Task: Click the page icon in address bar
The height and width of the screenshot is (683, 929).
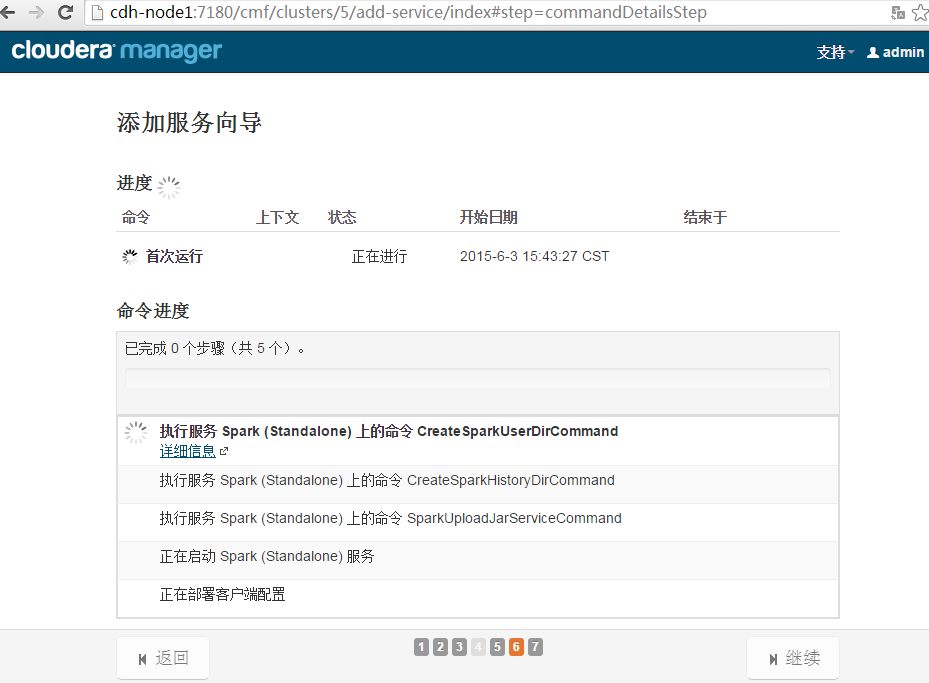Action: (x=98, y=12)
